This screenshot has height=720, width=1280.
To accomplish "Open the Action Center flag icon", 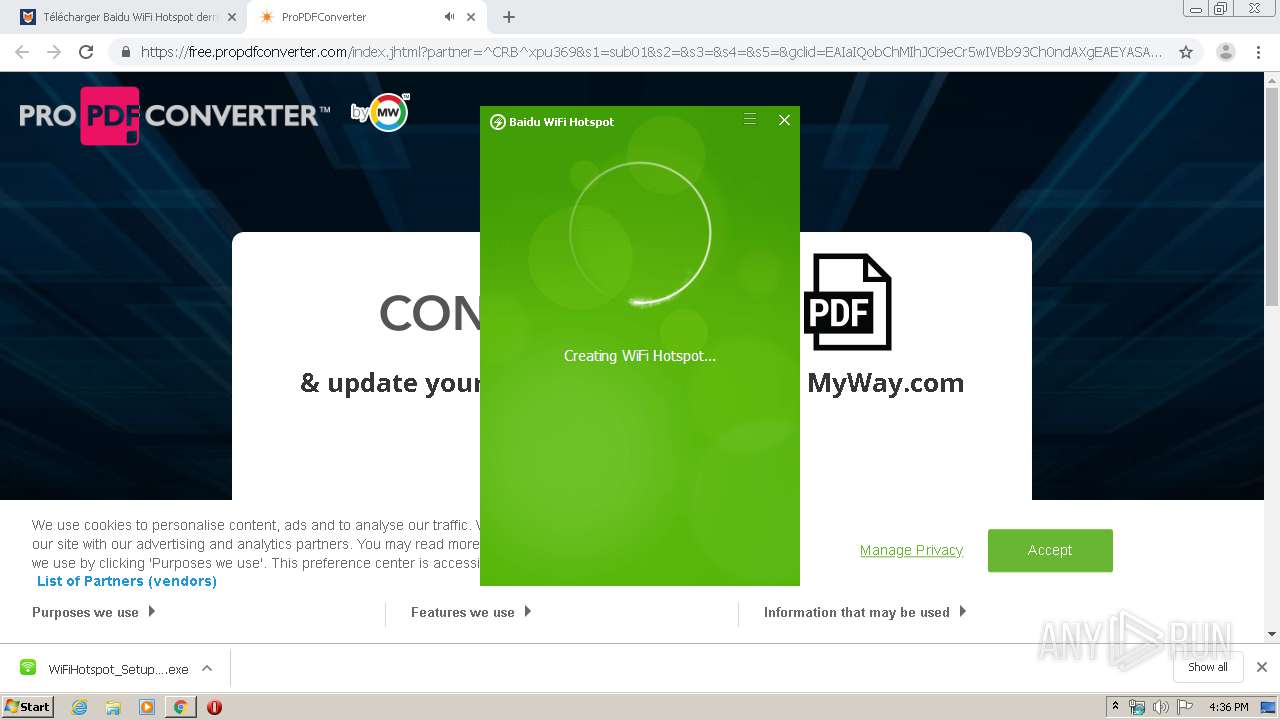I will 1184,707.
